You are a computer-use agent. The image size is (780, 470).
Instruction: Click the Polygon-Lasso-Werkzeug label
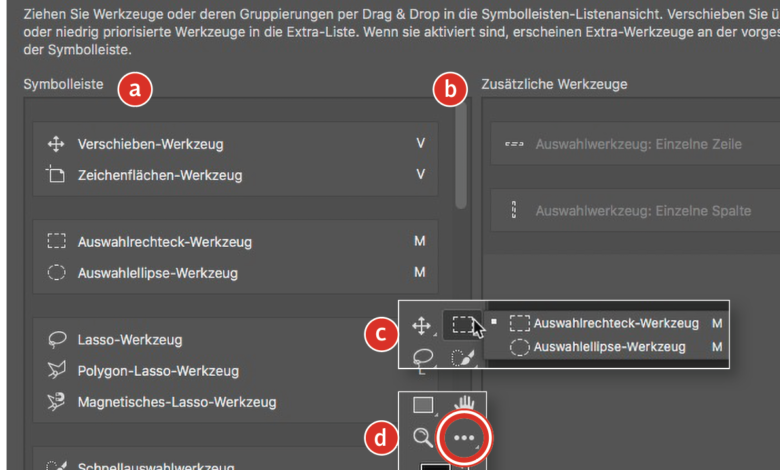[158, 371]
